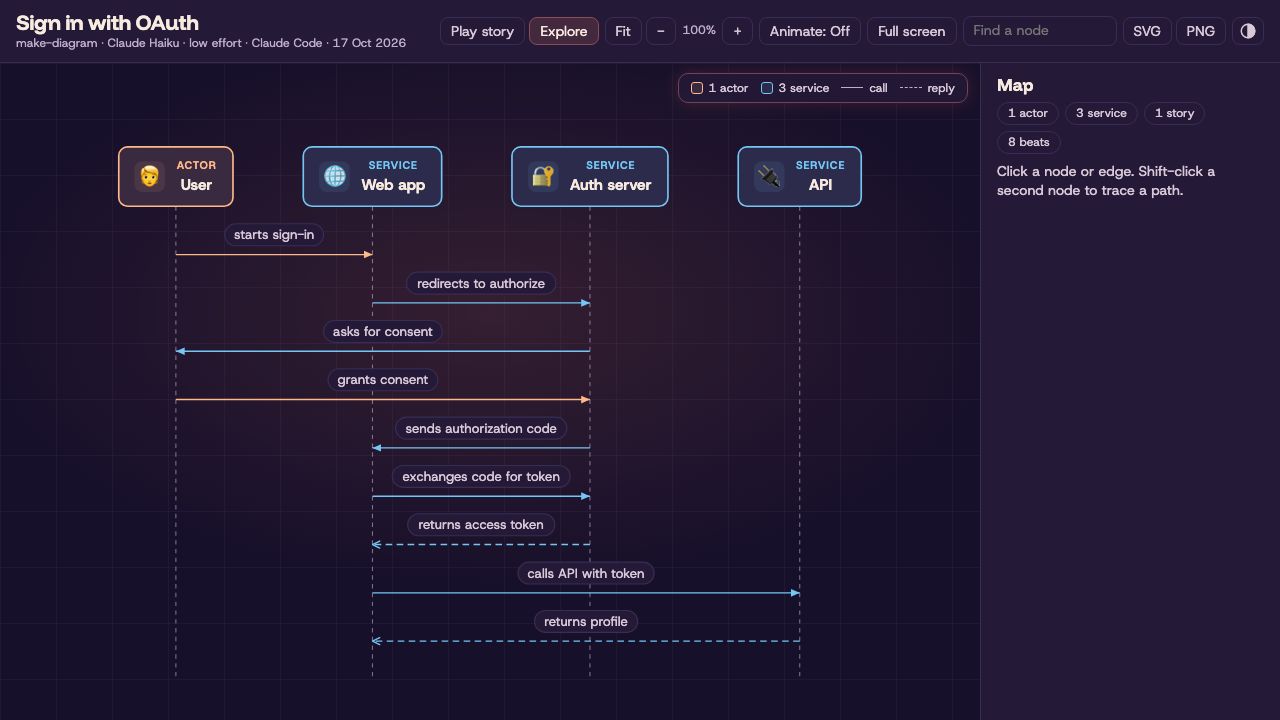Toggle Animate: Off setting
Image resolution: width=1280 pixels, height=720 pixels.
810,31
